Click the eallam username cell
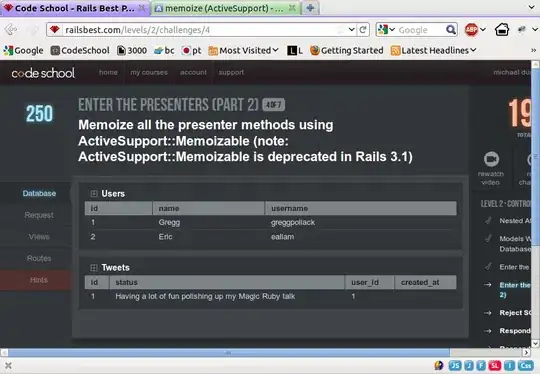 (282, 237)
